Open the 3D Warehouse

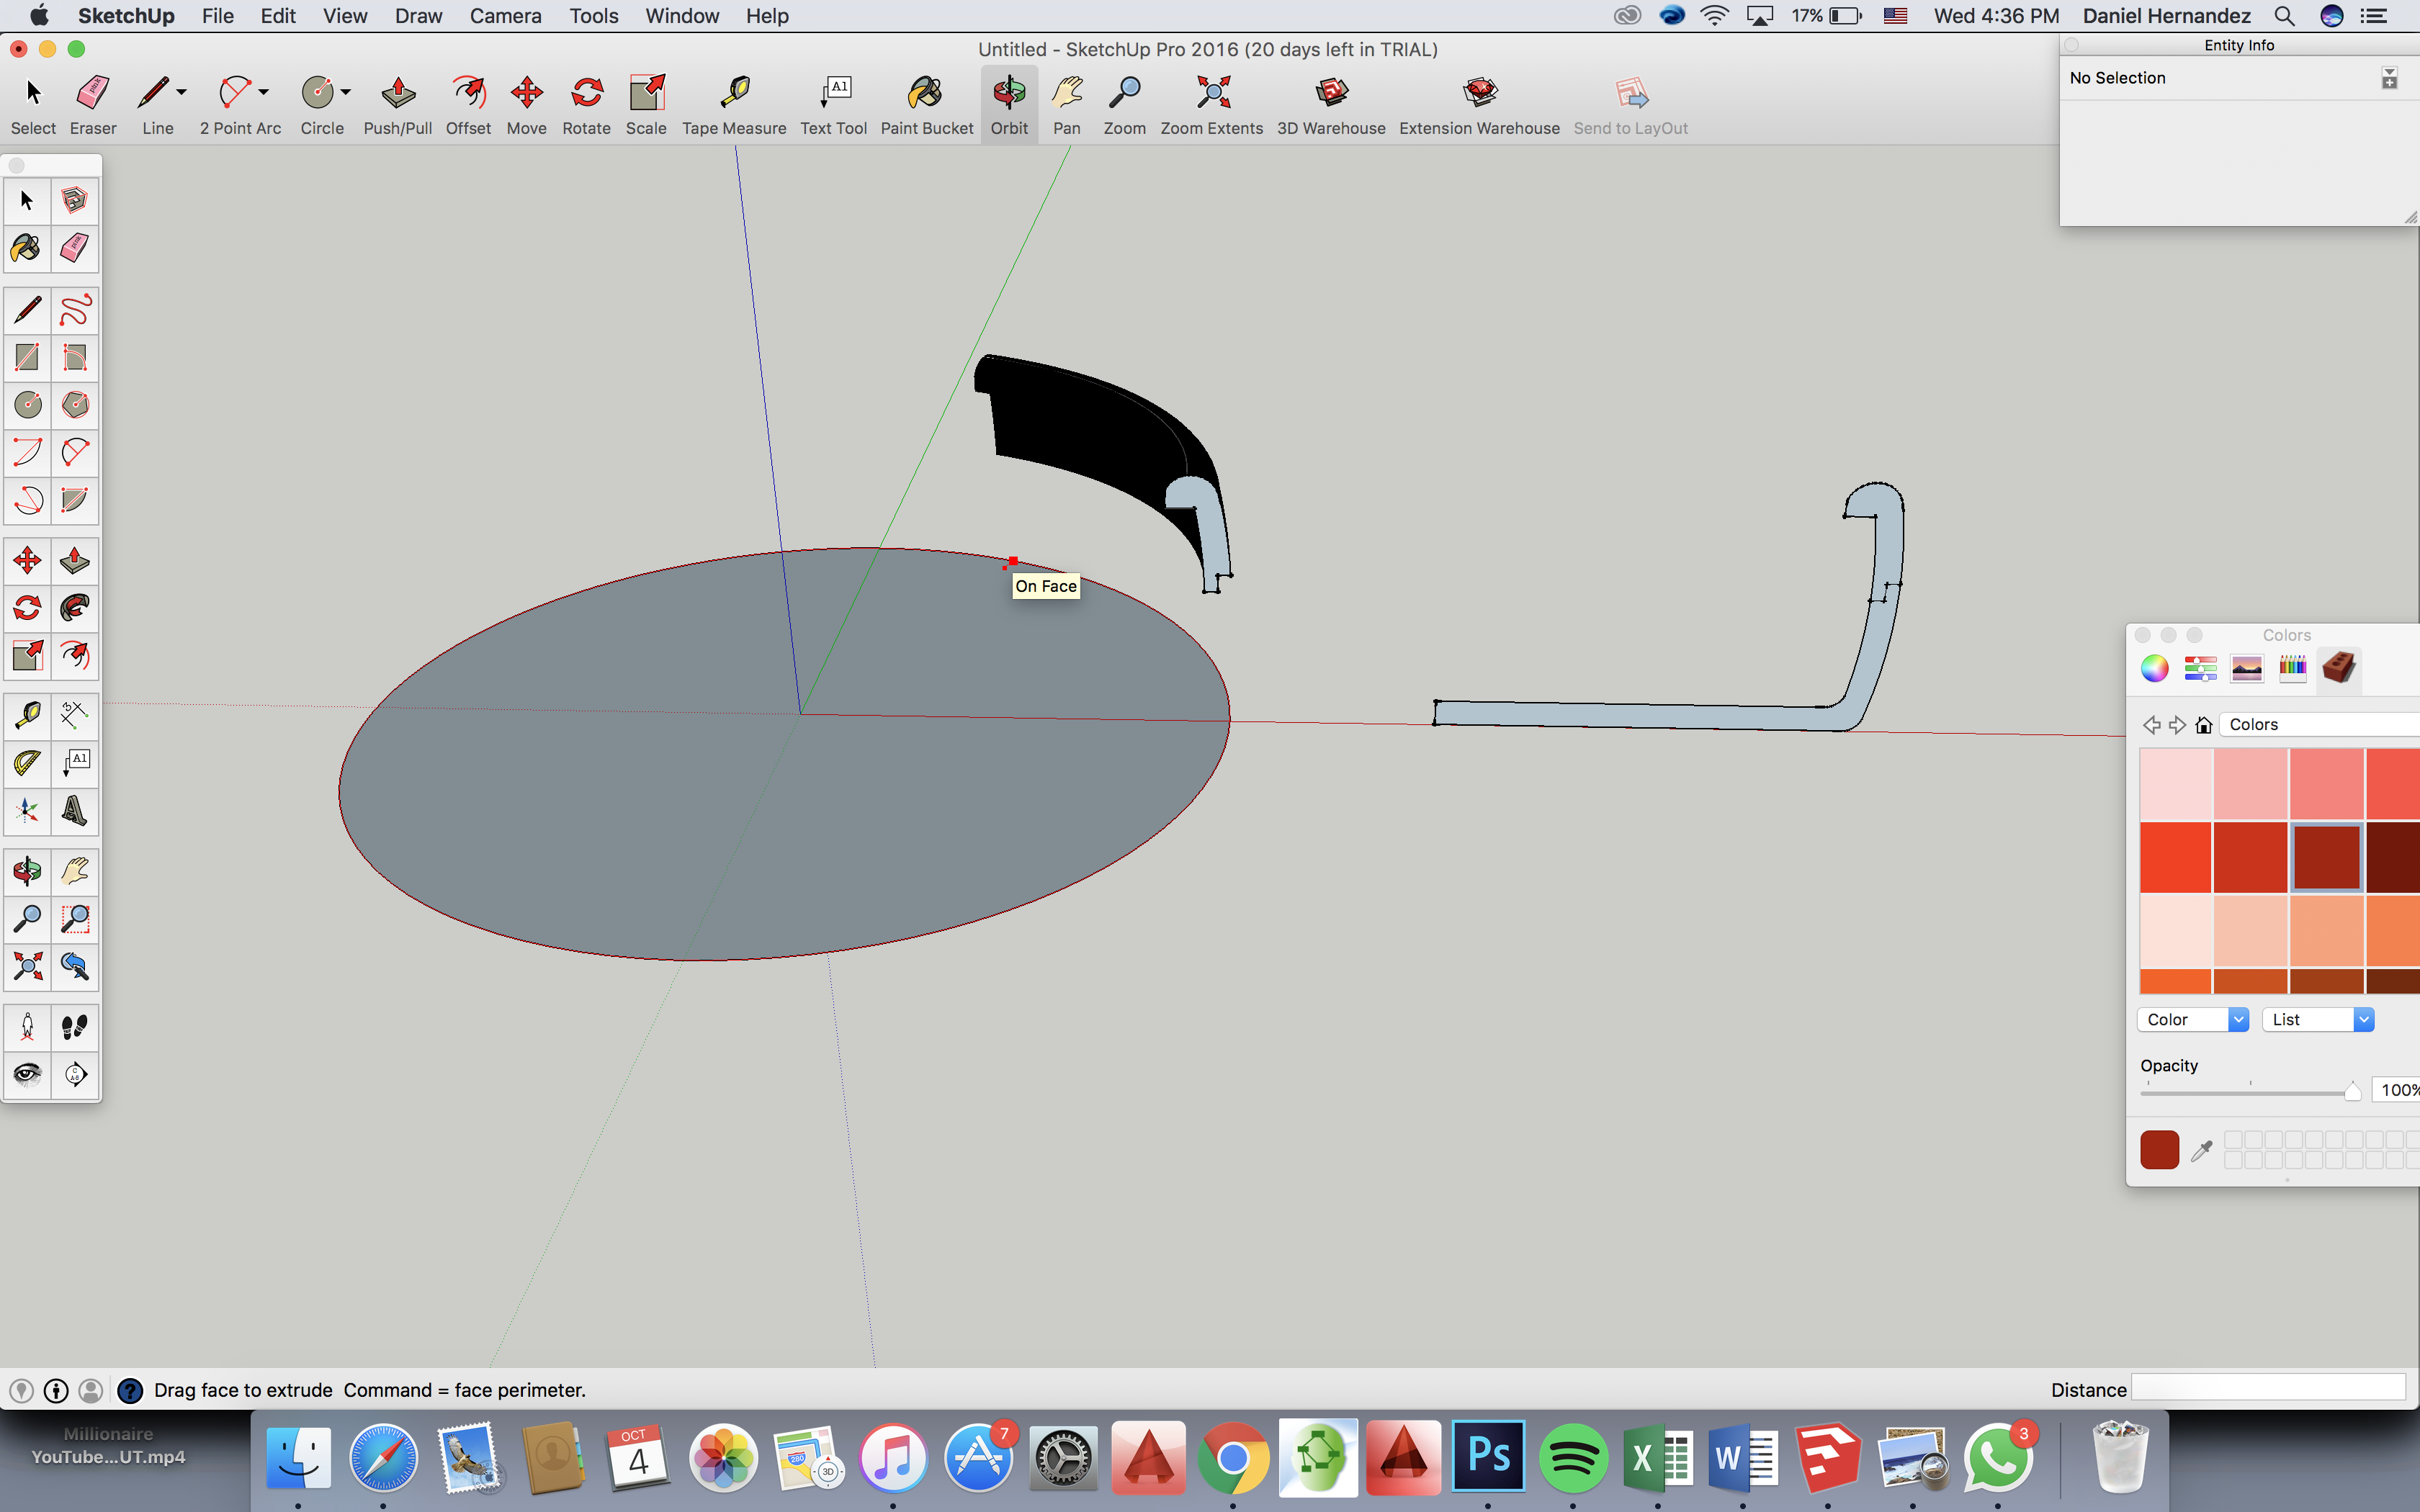click(1331, 105)
